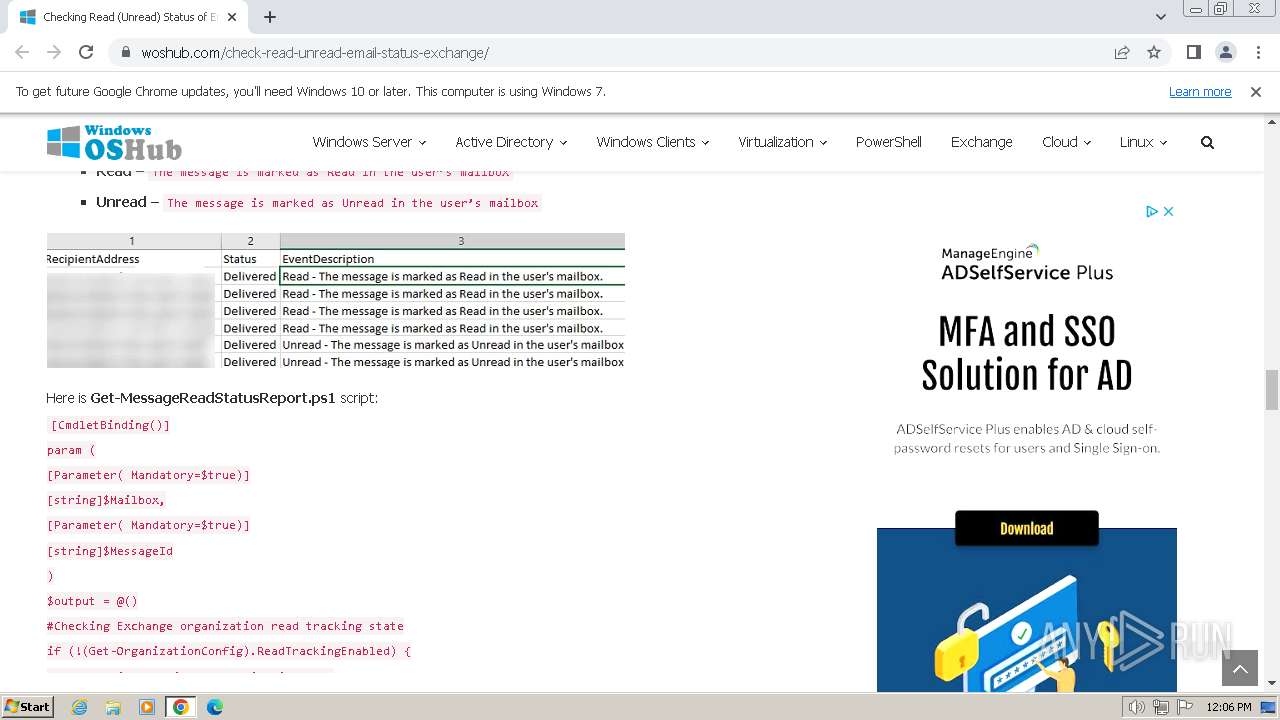Open Chrome three-dot menu
1280x720 pixels.
tap(1257, 53)
